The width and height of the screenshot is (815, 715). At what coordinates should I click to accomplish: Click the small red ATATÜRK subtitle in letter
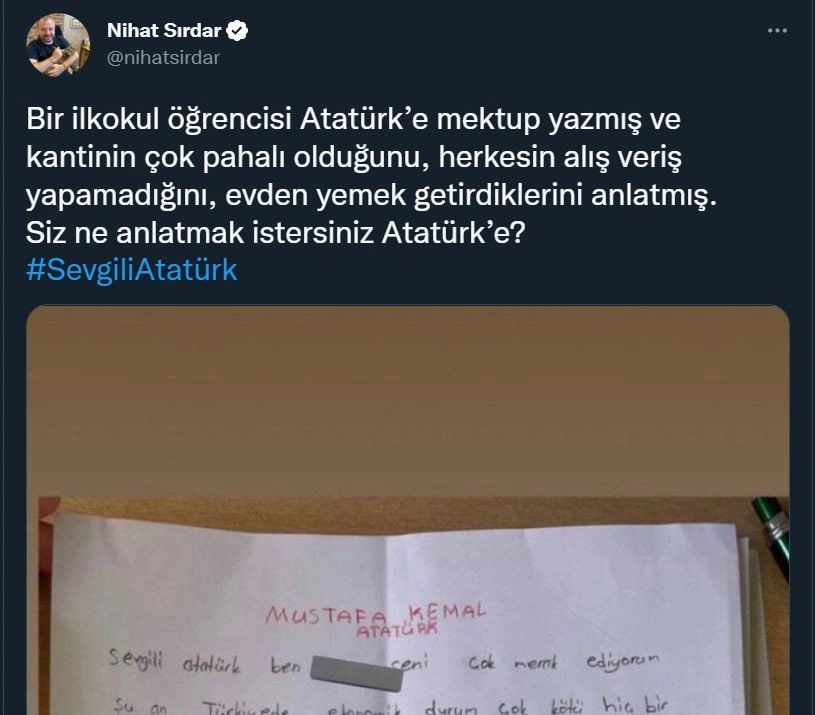[397, 630]
